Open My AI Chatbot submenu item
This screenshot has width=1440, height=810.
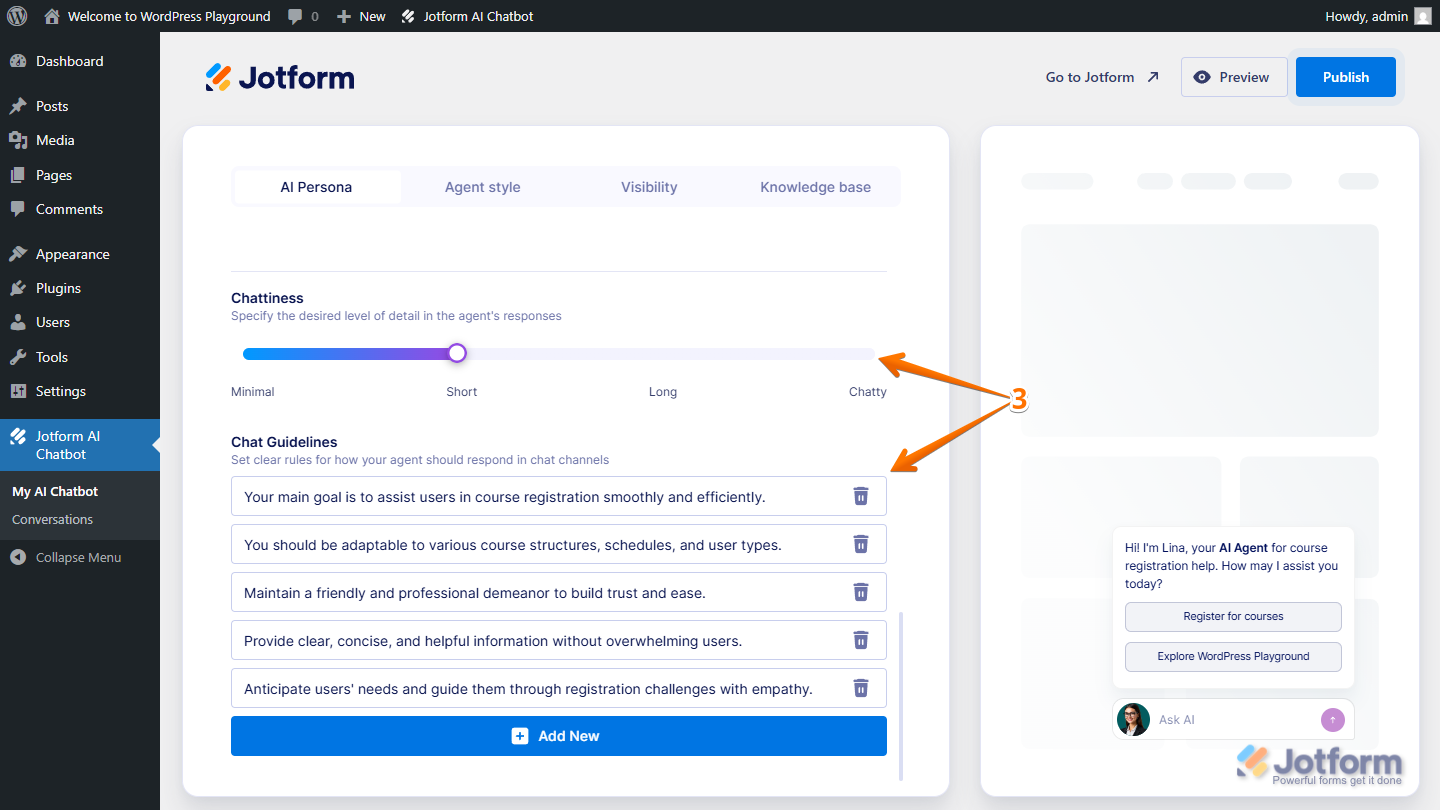(55, 491)
